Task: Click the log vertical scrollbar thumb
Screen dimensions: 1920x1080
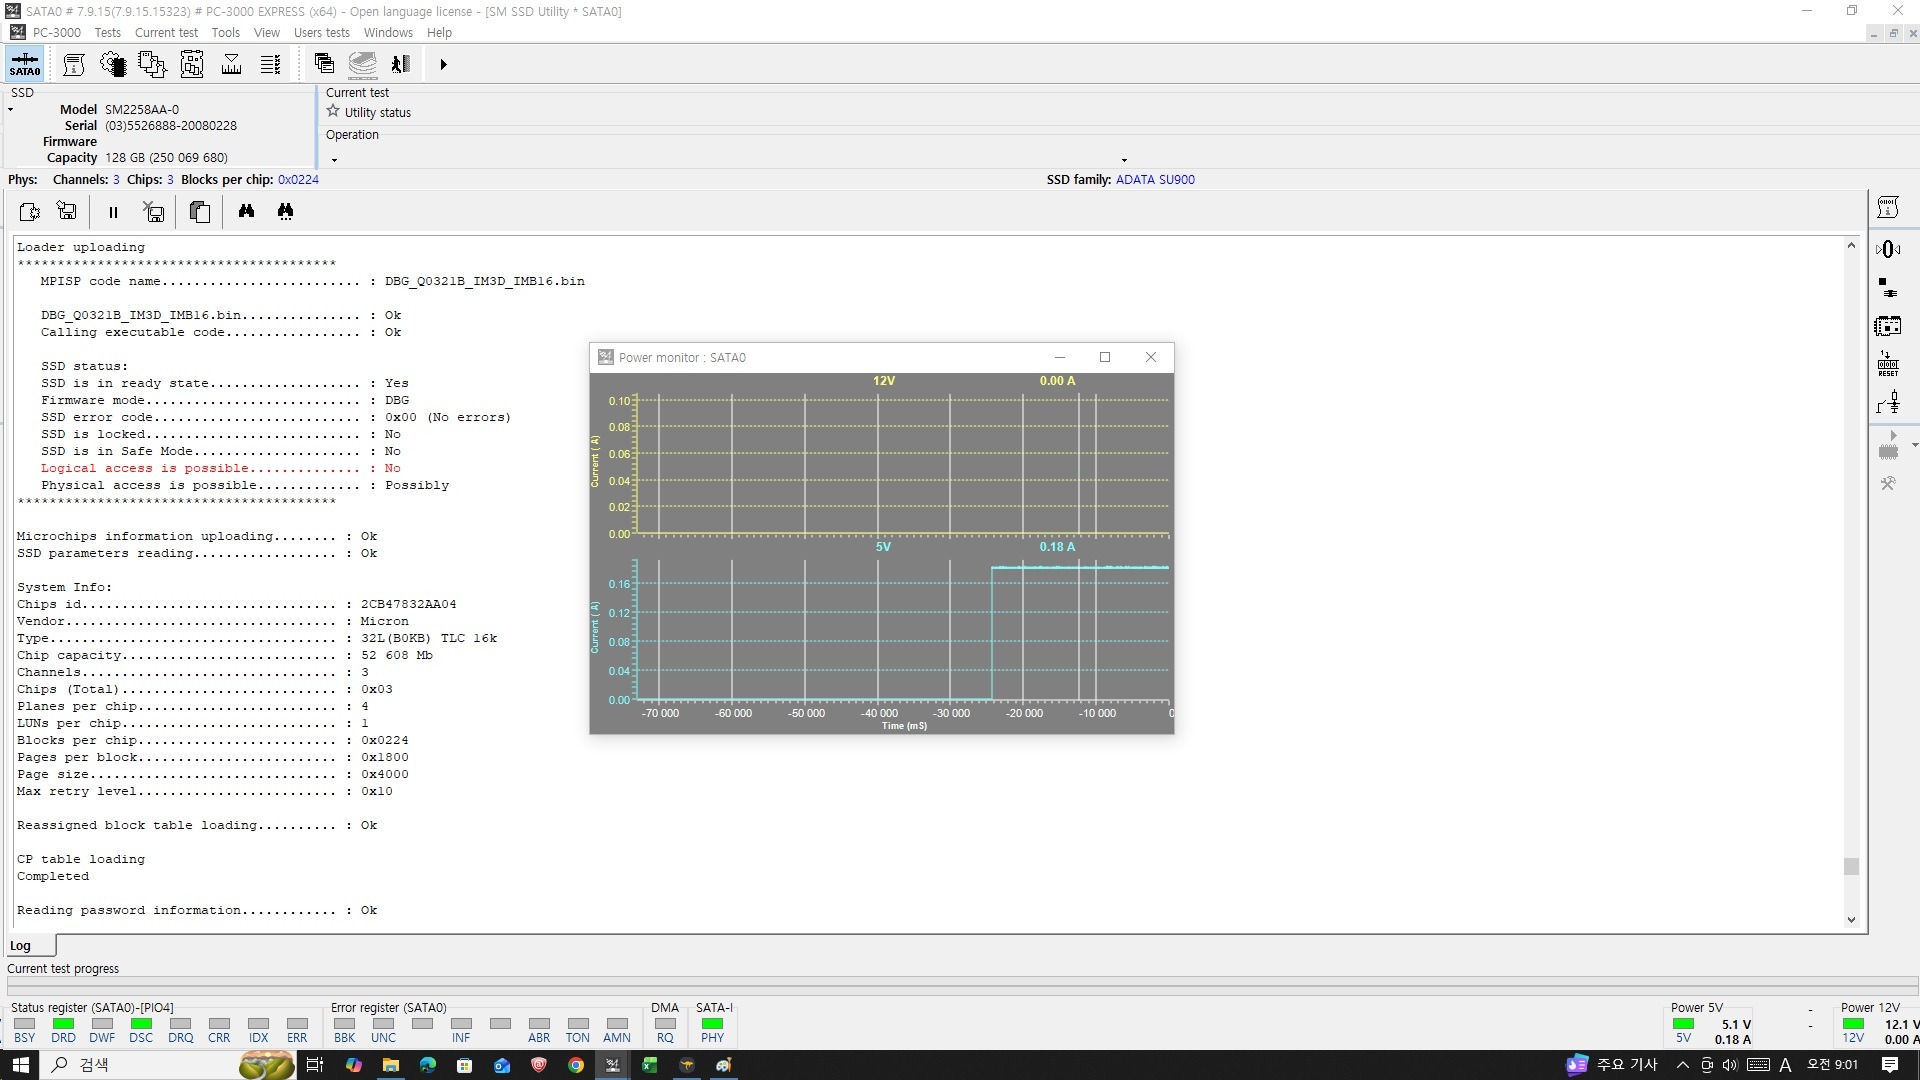Action: (x=1851, y=866)
